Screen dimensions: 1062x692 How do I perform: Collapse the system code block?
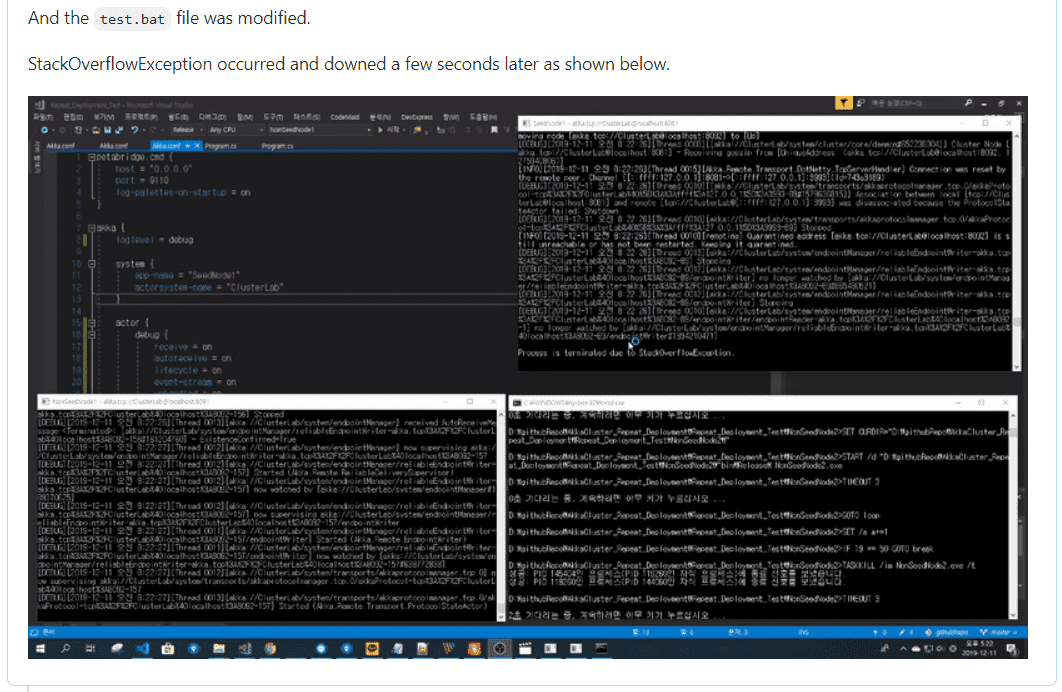tap(91, 263)
